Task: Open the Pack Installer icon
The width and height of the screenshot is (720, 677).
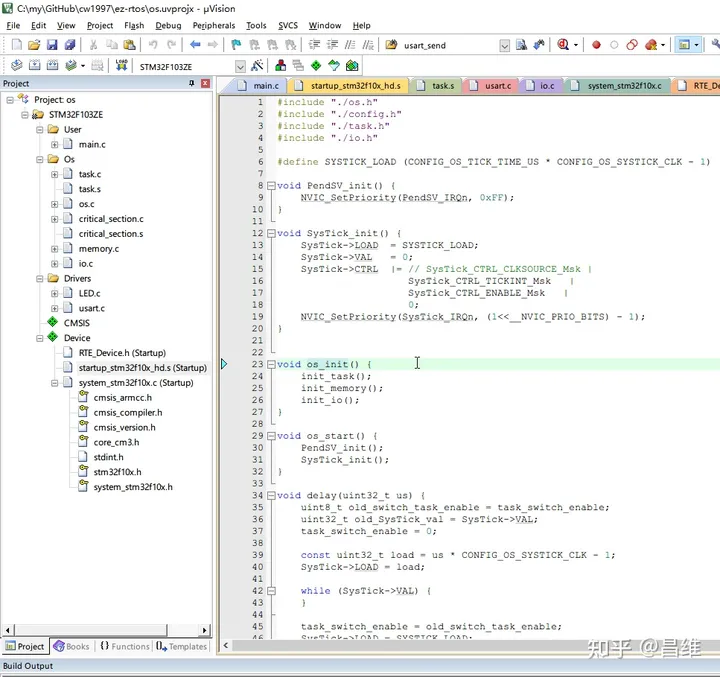Action: click(352, 66)
